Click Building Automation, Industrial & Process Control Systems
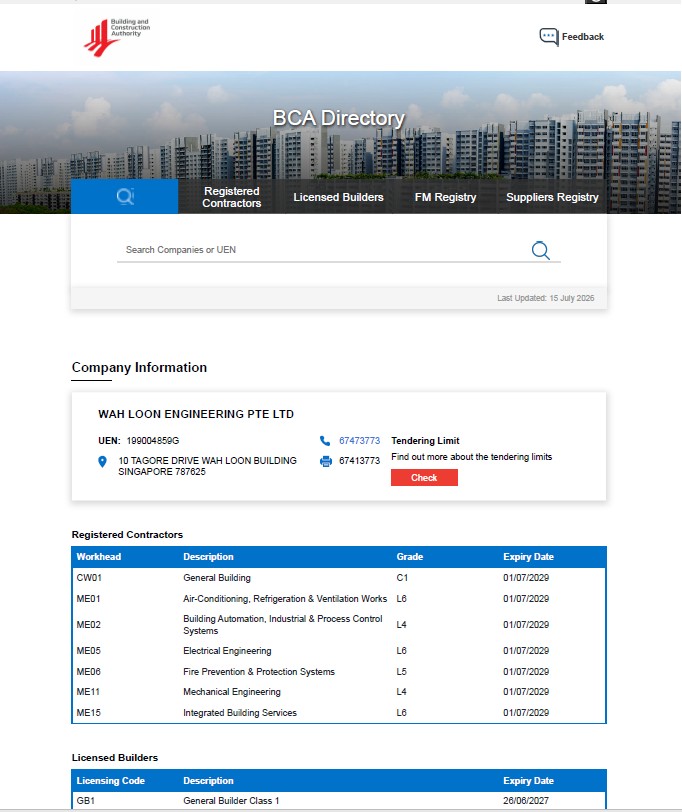The width and height of the screenshot is (682, 812). pyautogui.click(x=283, y=625)
